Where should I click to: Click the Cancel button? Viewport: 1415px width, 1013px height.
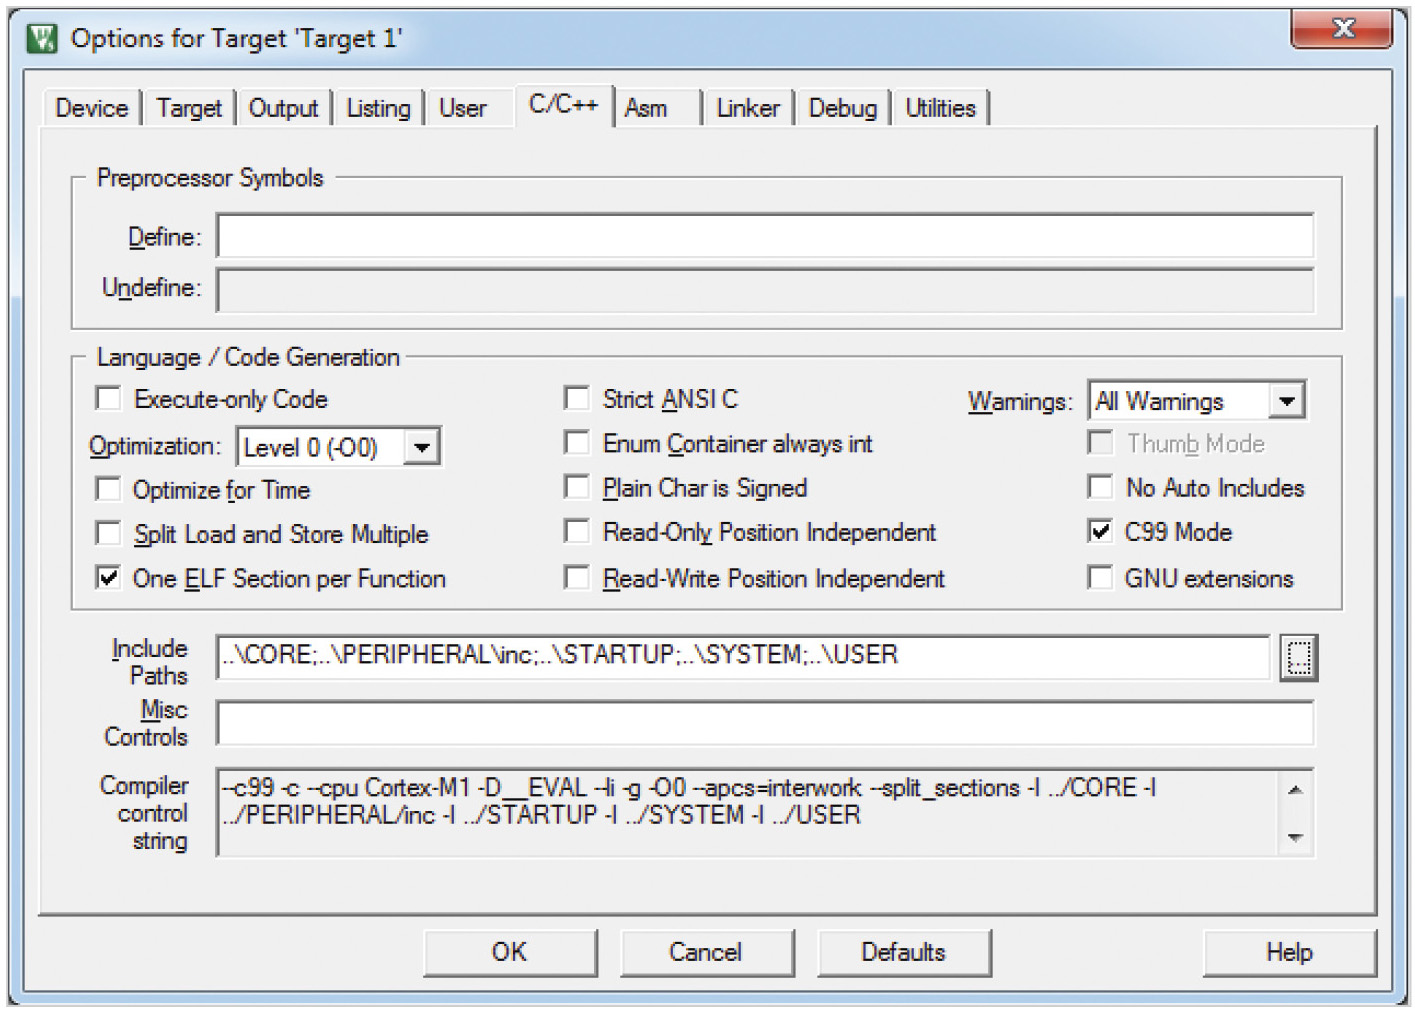tap(706, 952)
